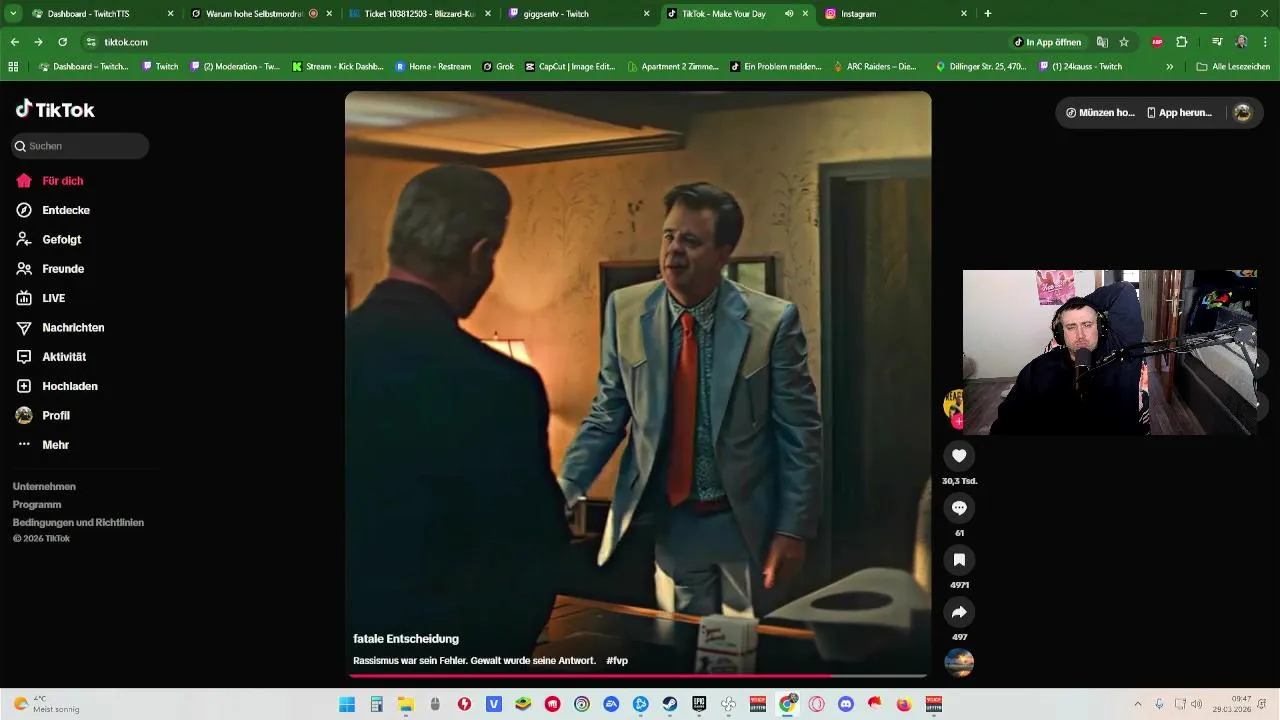Switch to the Blizzard Ticket tab
Image resolution: width=1280 pixels, height=720 pixels.
(x=420, y=14)
